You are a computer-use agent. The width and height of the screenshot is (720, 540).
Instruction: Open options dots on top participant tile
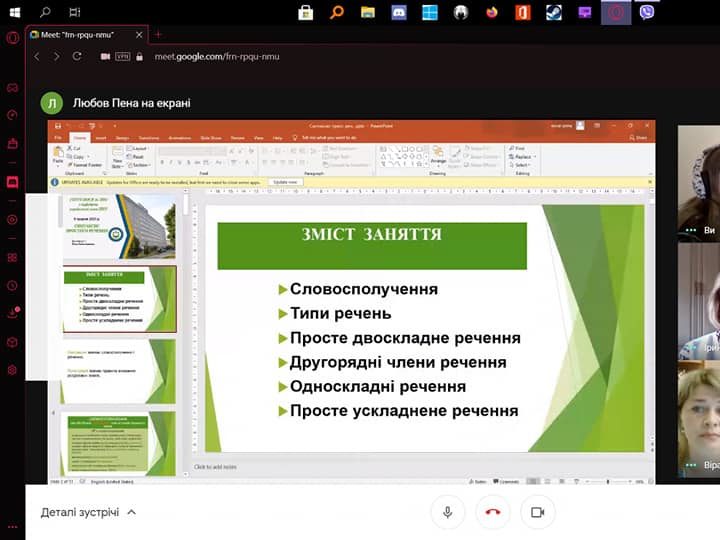click(690, 230)
